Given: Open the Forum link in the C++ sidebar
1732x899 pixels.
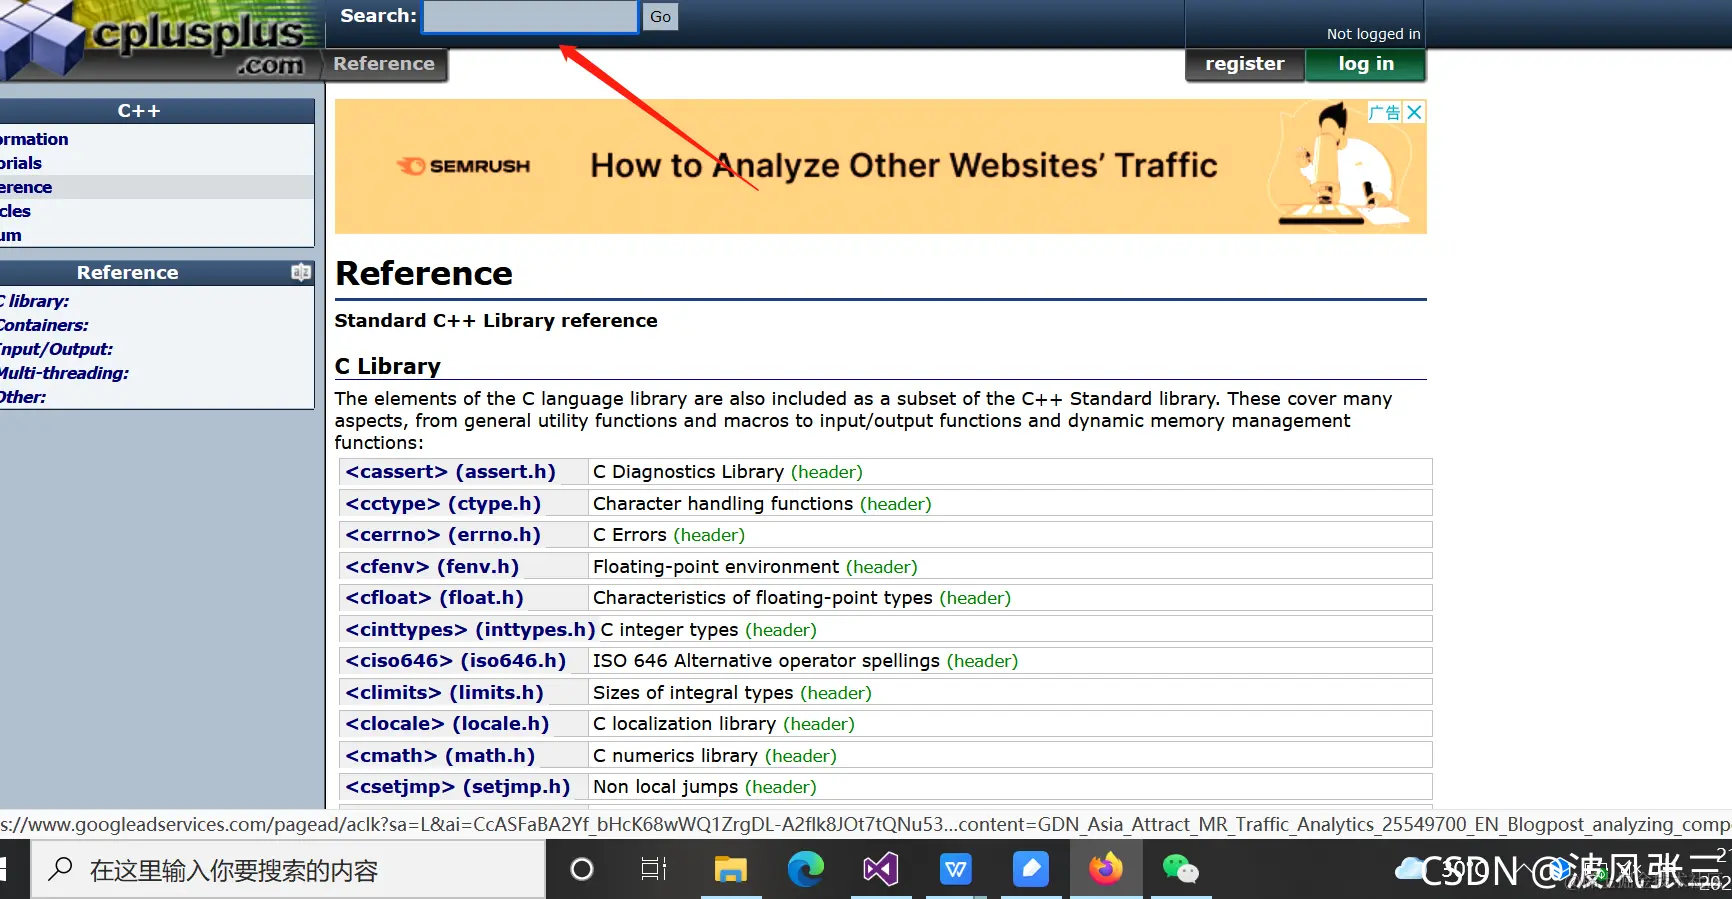Looking at the screenshot, I should click(x=11, y=235).
